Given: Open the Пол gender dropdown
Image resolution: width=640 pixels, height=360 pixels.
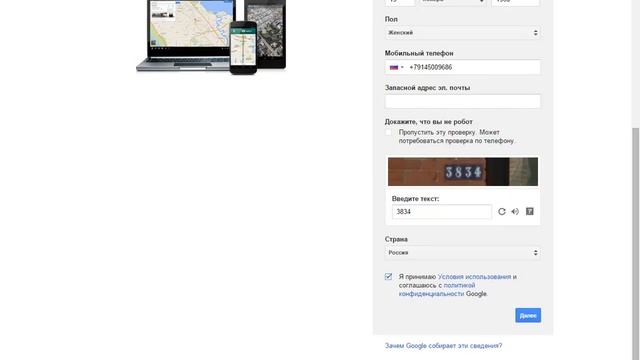Looking at the screenshot, I should click(462, 33).
